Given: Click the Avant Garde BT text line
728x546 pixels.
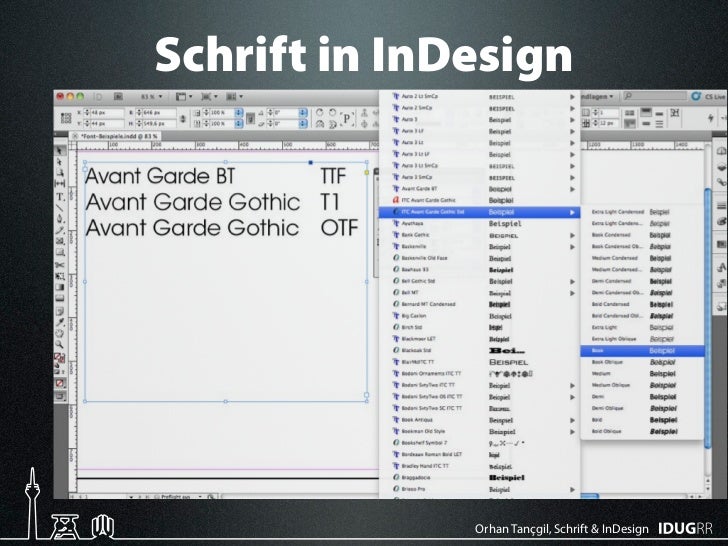Looking at the screenshot, I should (x=160, y=176).
